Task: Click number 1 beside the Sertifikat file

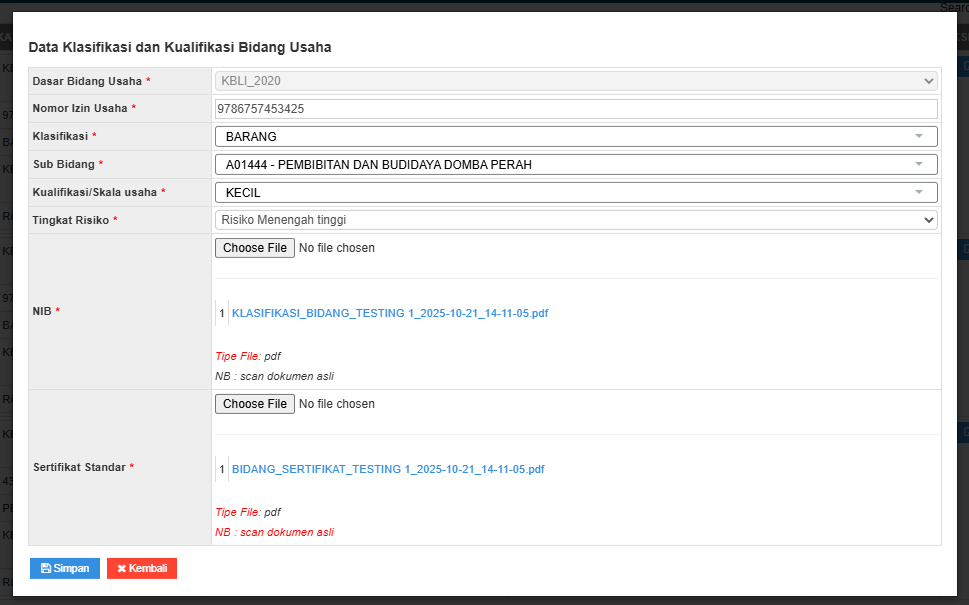Action: (x=221, y=469)
